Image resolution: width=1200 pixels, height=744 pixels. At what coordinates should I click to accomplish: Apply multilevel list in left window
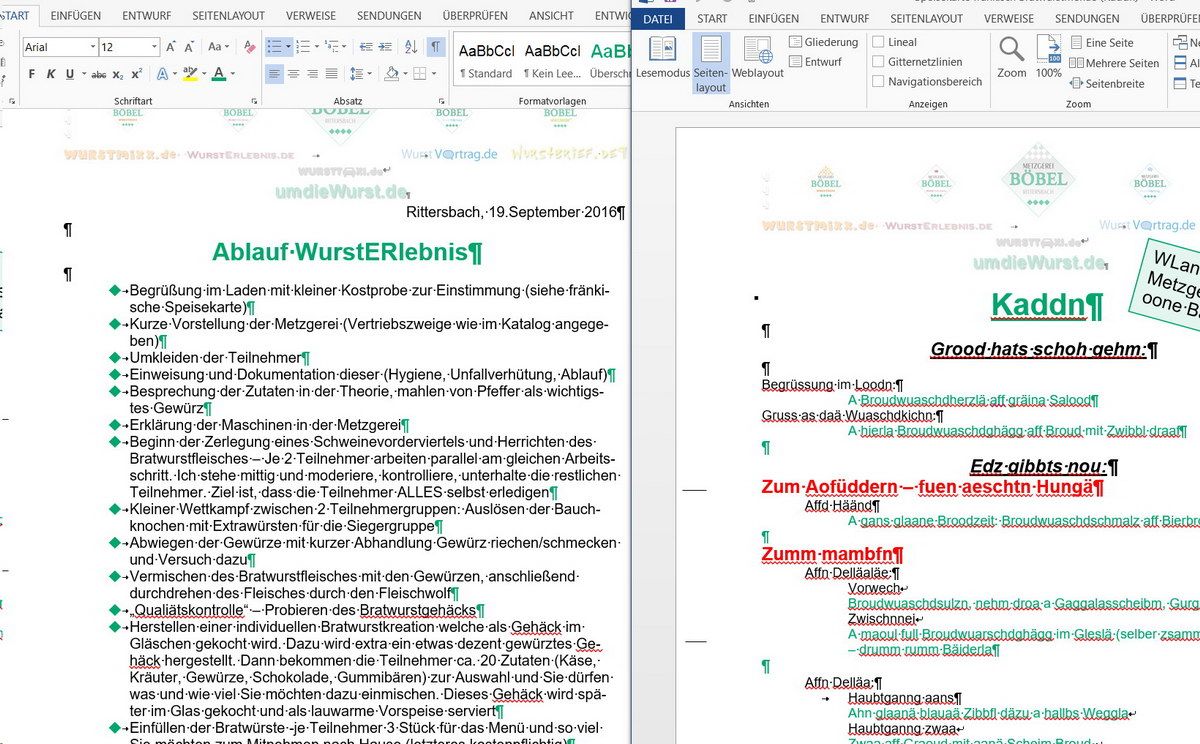pos(332,47)
